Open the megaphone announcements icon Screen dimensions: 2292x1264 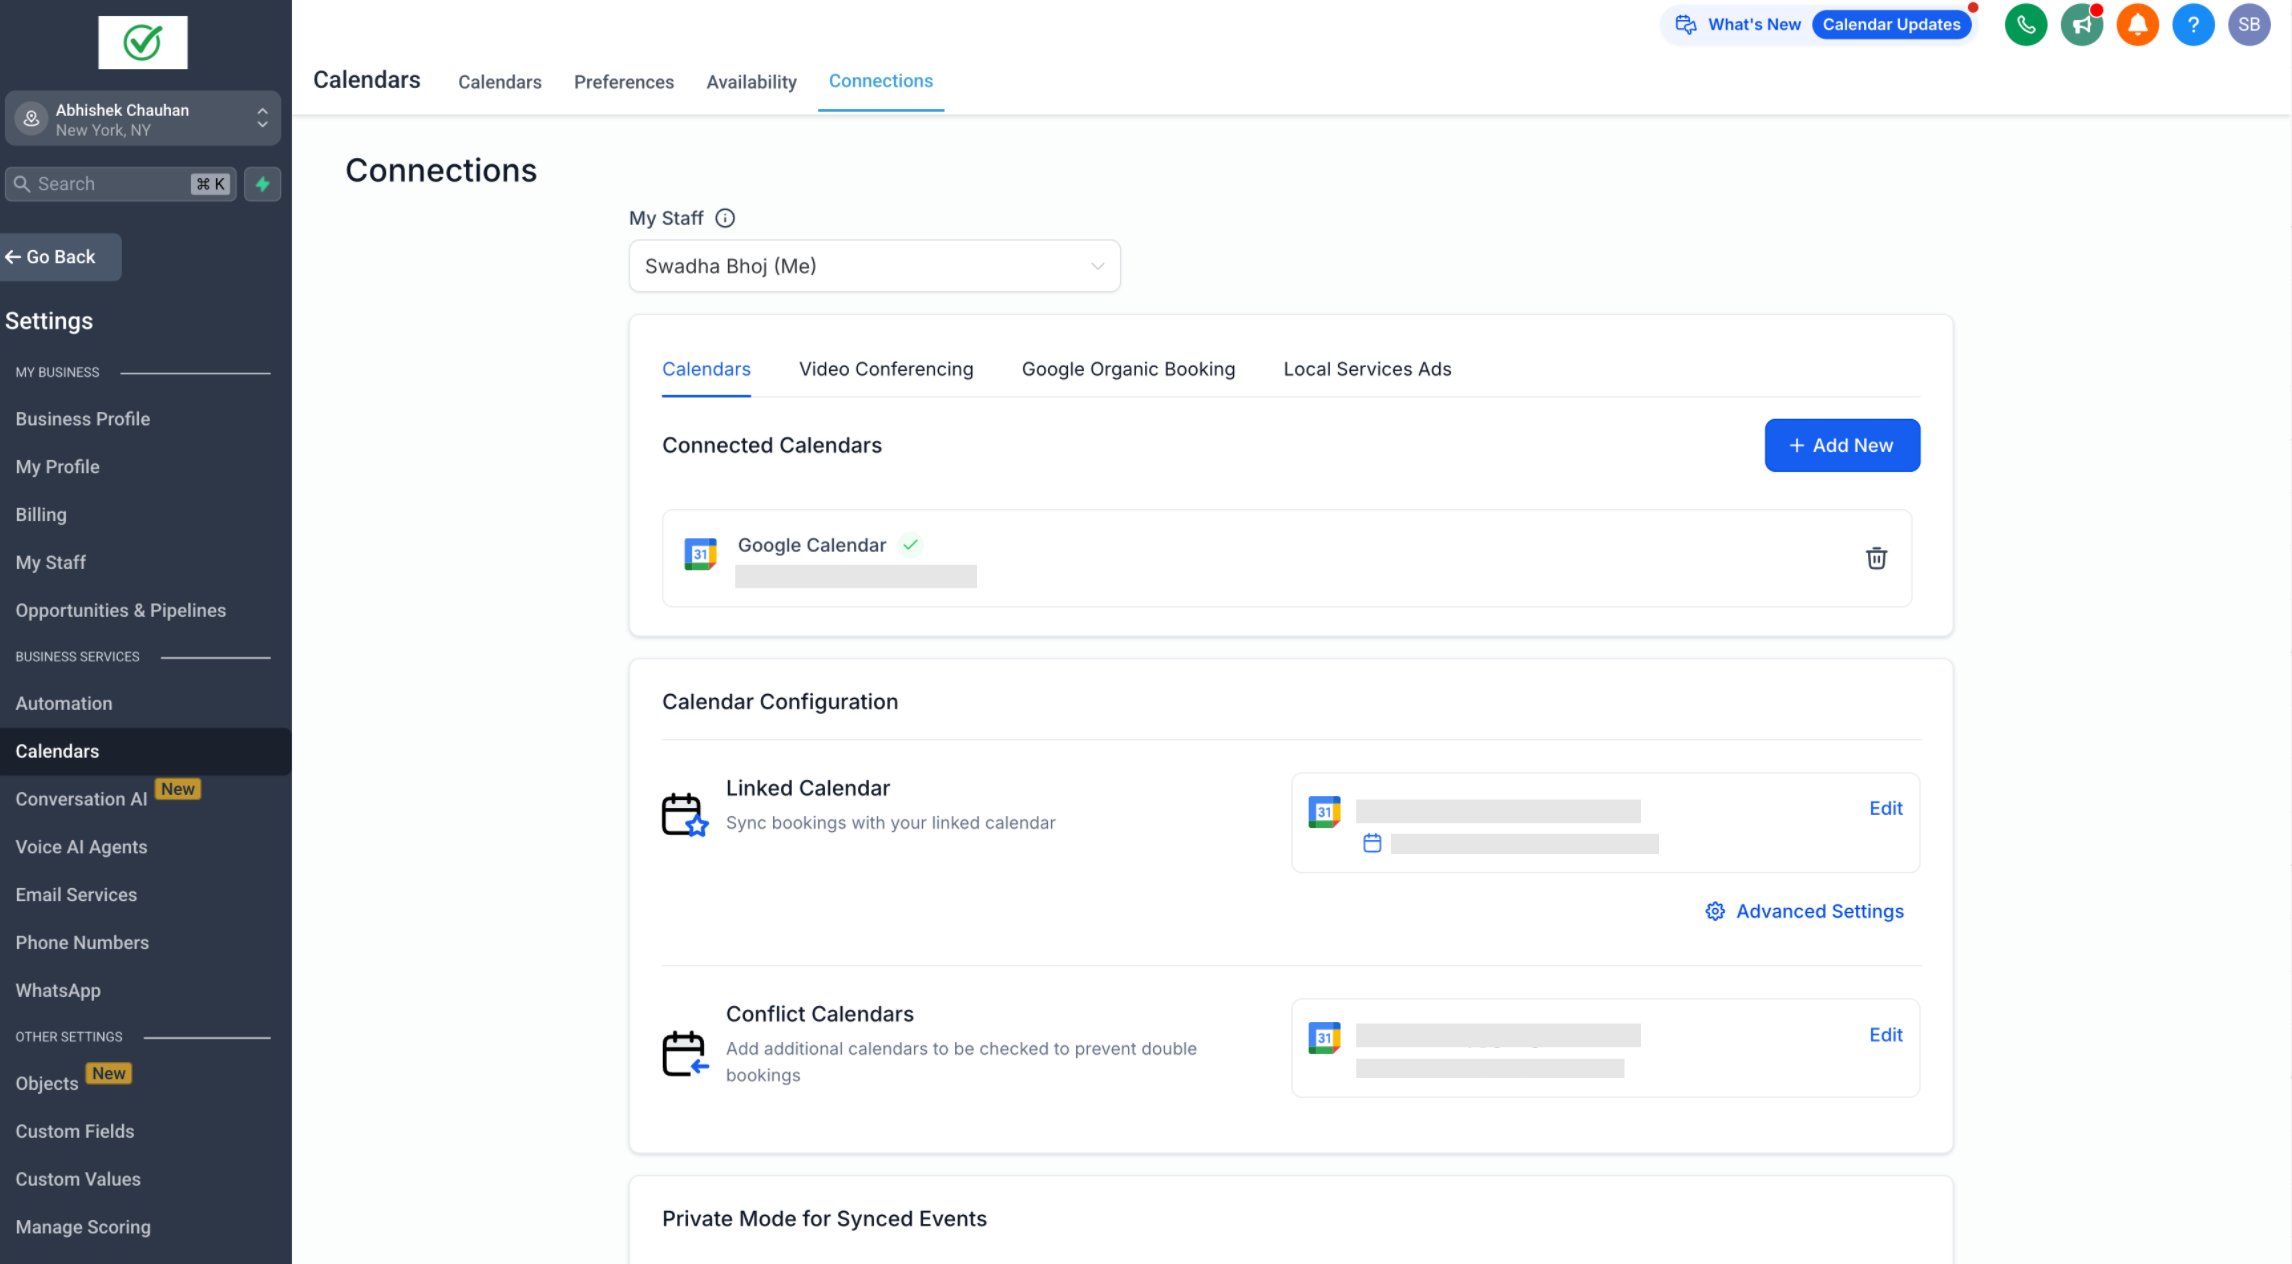[x=2081, y=25]
